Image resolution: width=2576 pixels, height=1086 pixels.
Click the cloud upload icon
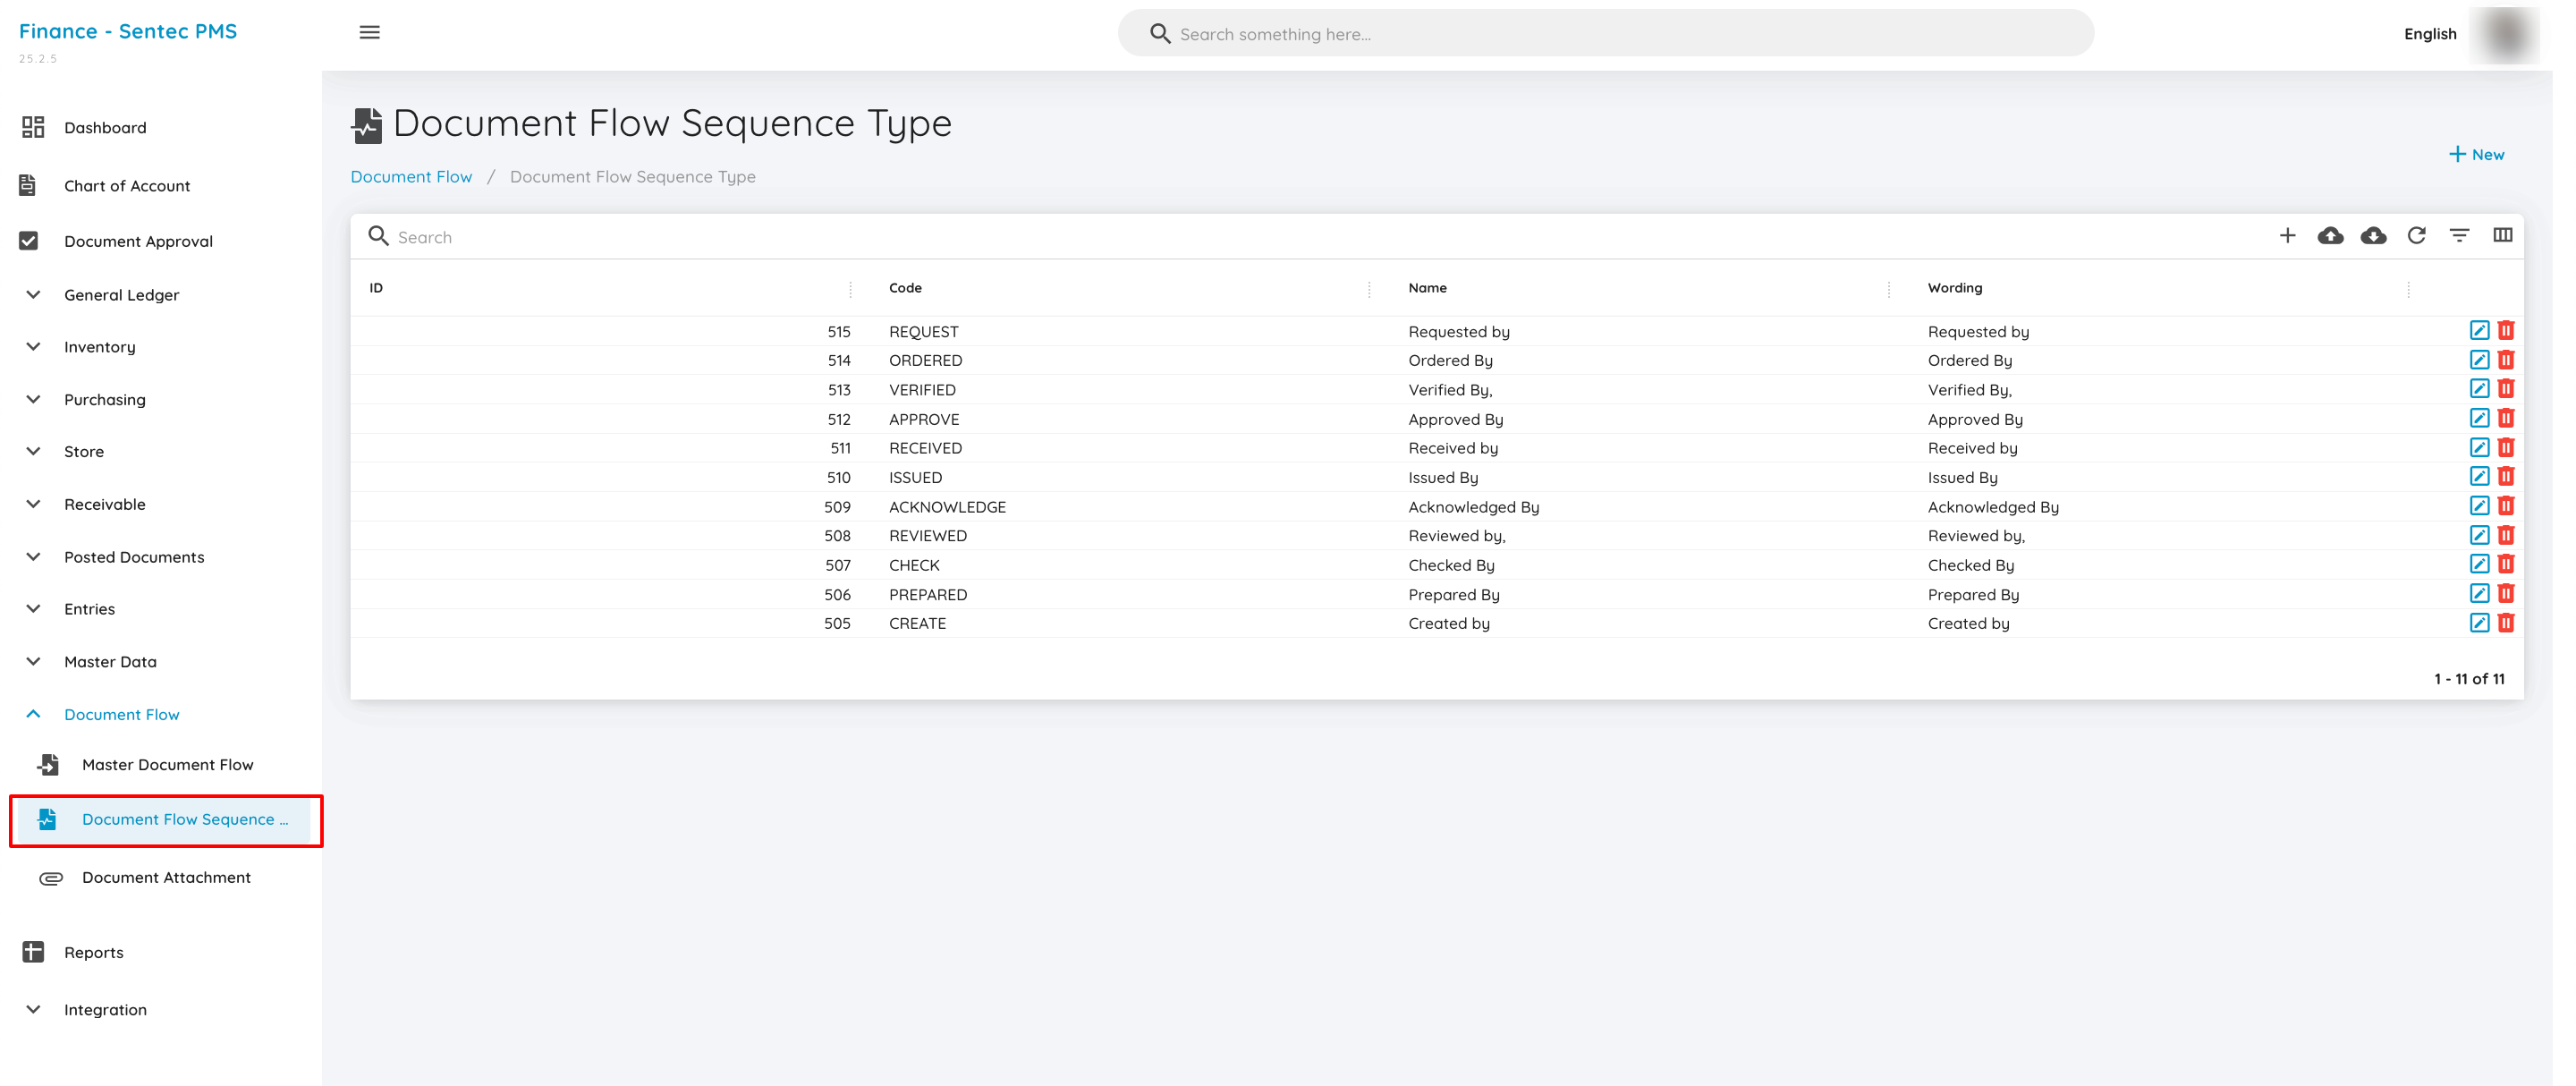(2330, 236)
